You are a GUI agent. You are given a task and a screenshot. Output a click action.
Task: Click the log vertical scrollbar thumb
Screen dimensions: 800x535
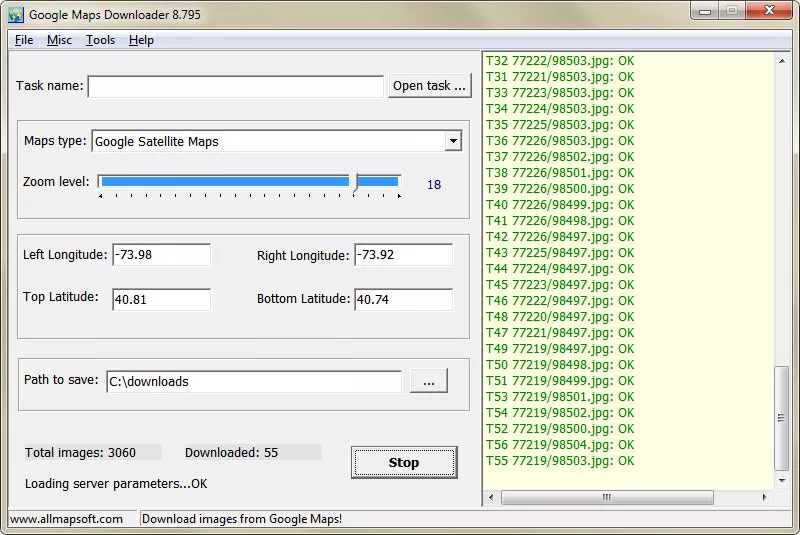tap(781, 418)
